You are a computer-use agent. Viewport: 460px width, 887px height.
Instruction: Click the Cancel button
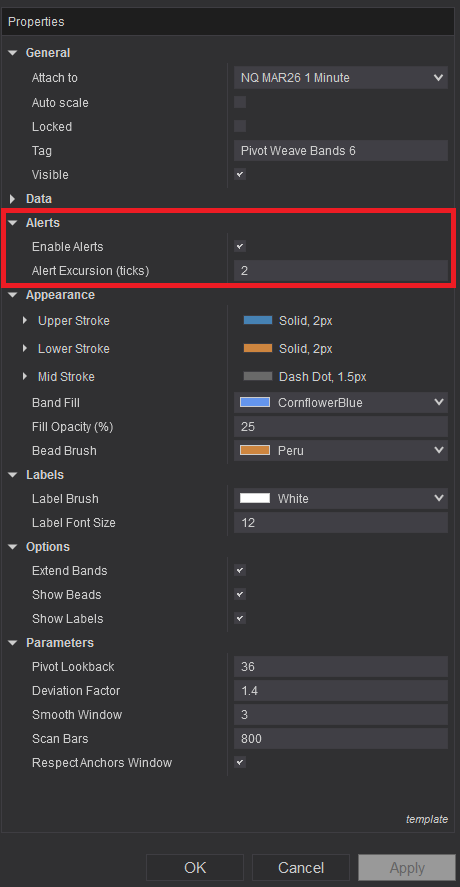point(300,867)
